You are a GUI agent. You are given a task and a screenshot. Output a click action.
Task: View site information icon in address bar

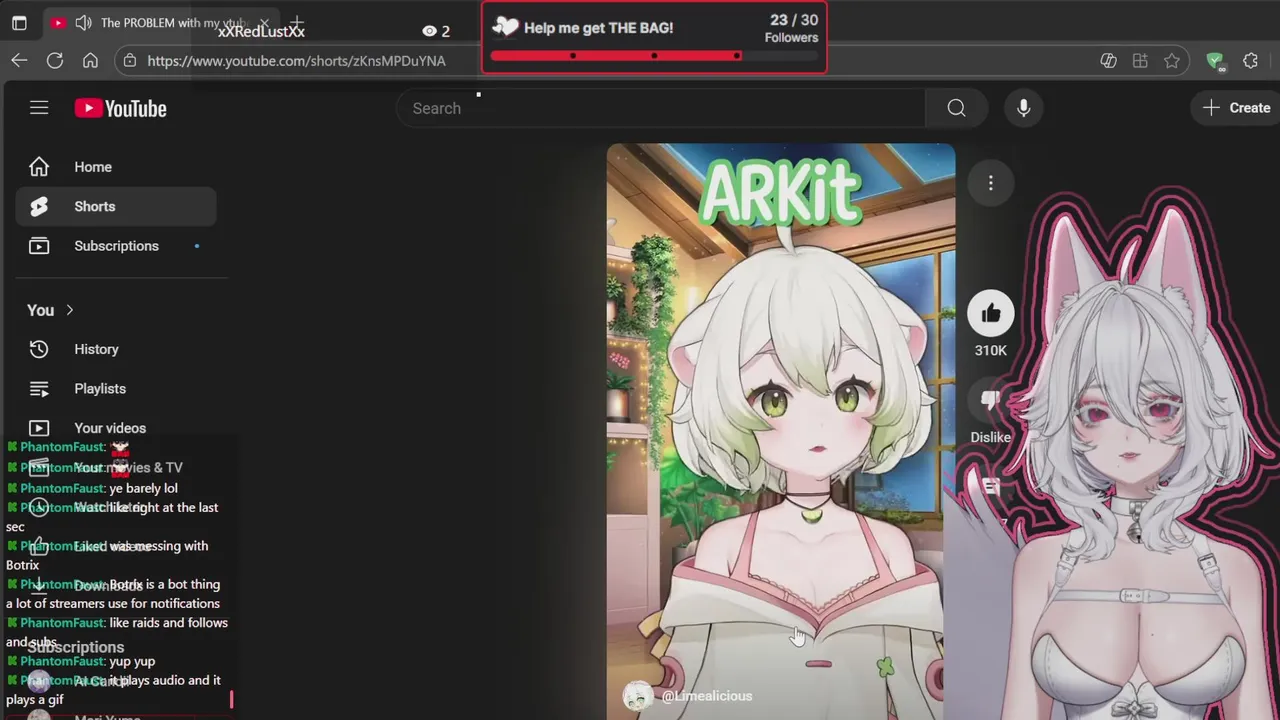tap(128, 61)
